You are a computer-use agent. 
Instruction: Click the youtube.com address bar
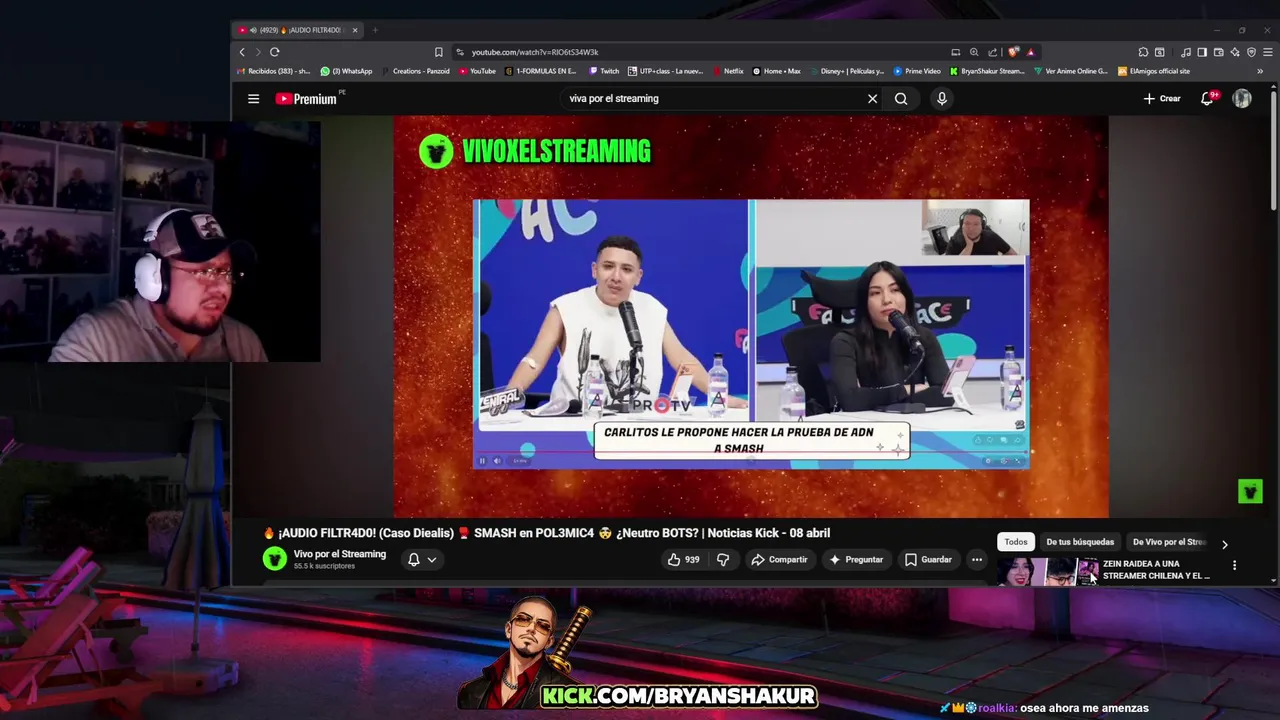point(700,52)
